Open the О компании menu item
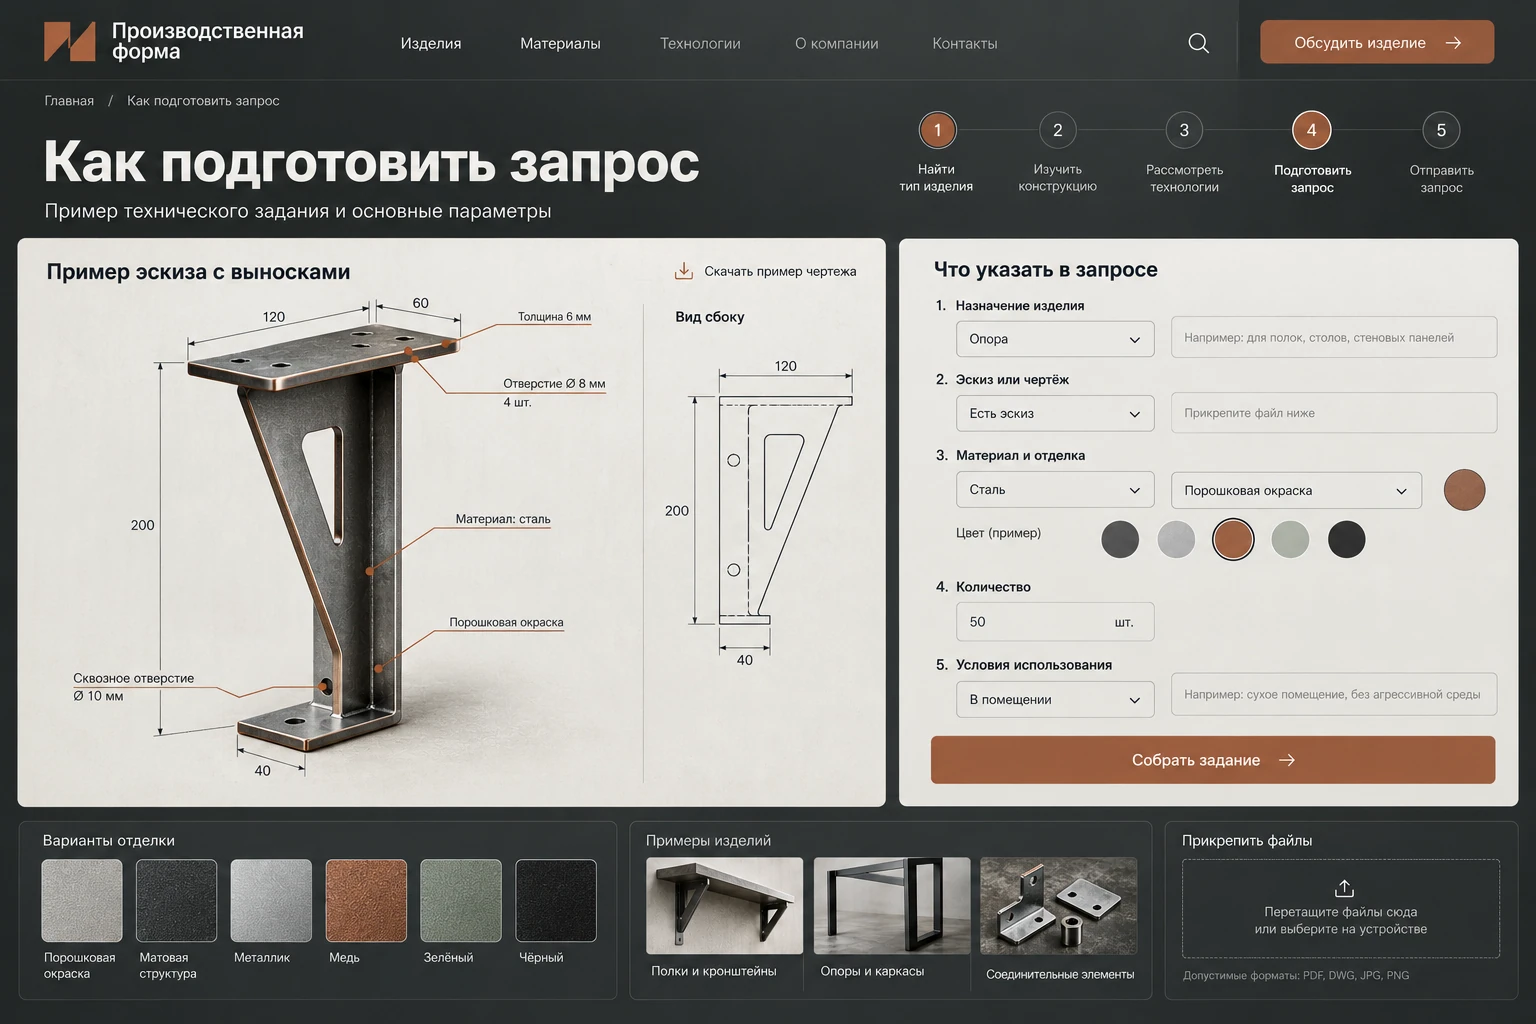The image size is (1536, 1024). (x=837, y=43)
